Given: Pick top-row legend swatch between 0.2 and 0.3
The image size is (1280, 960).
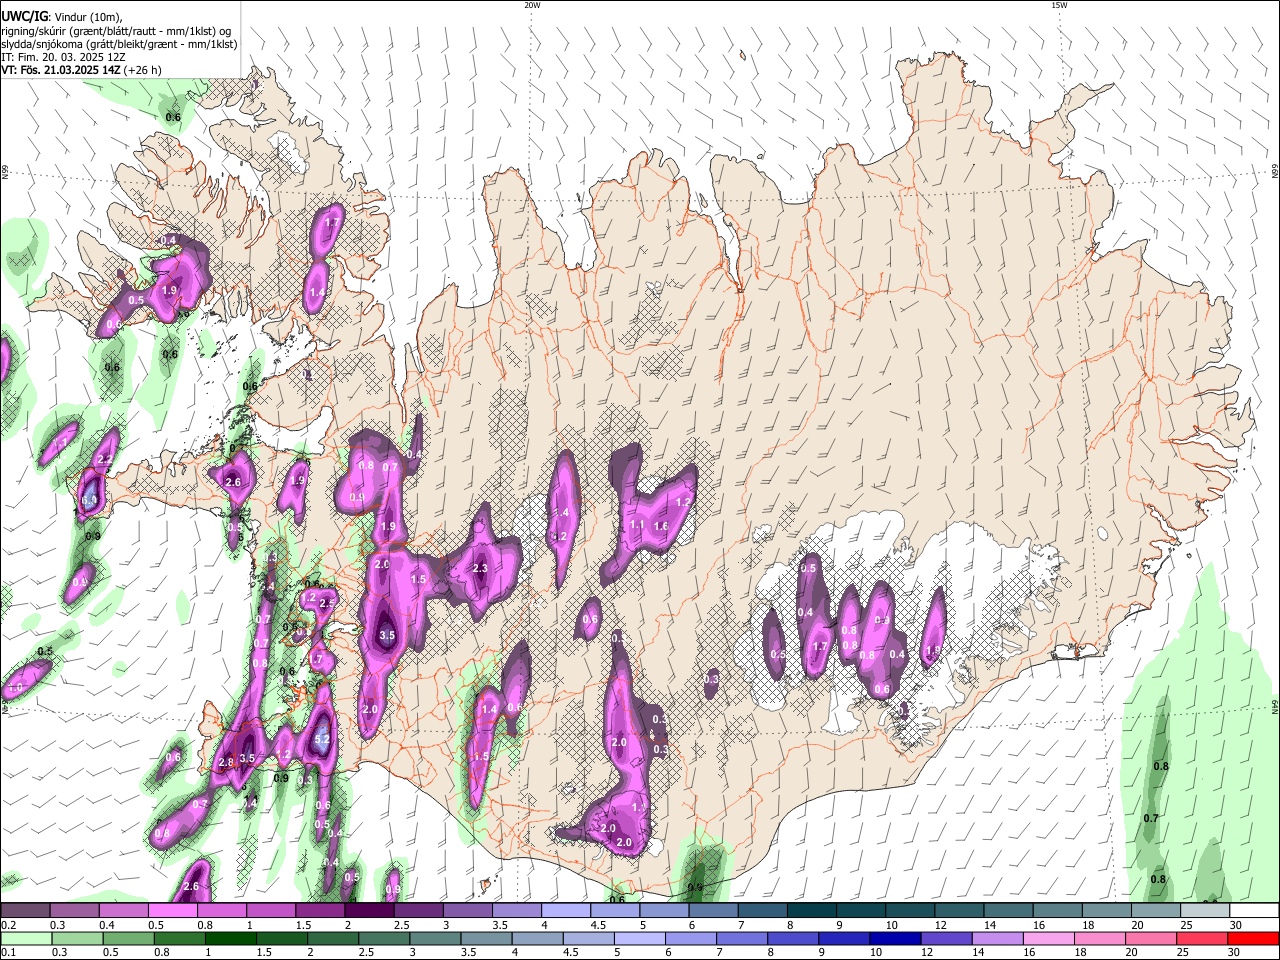Looking at the screenshot, I should pos(25,911).
